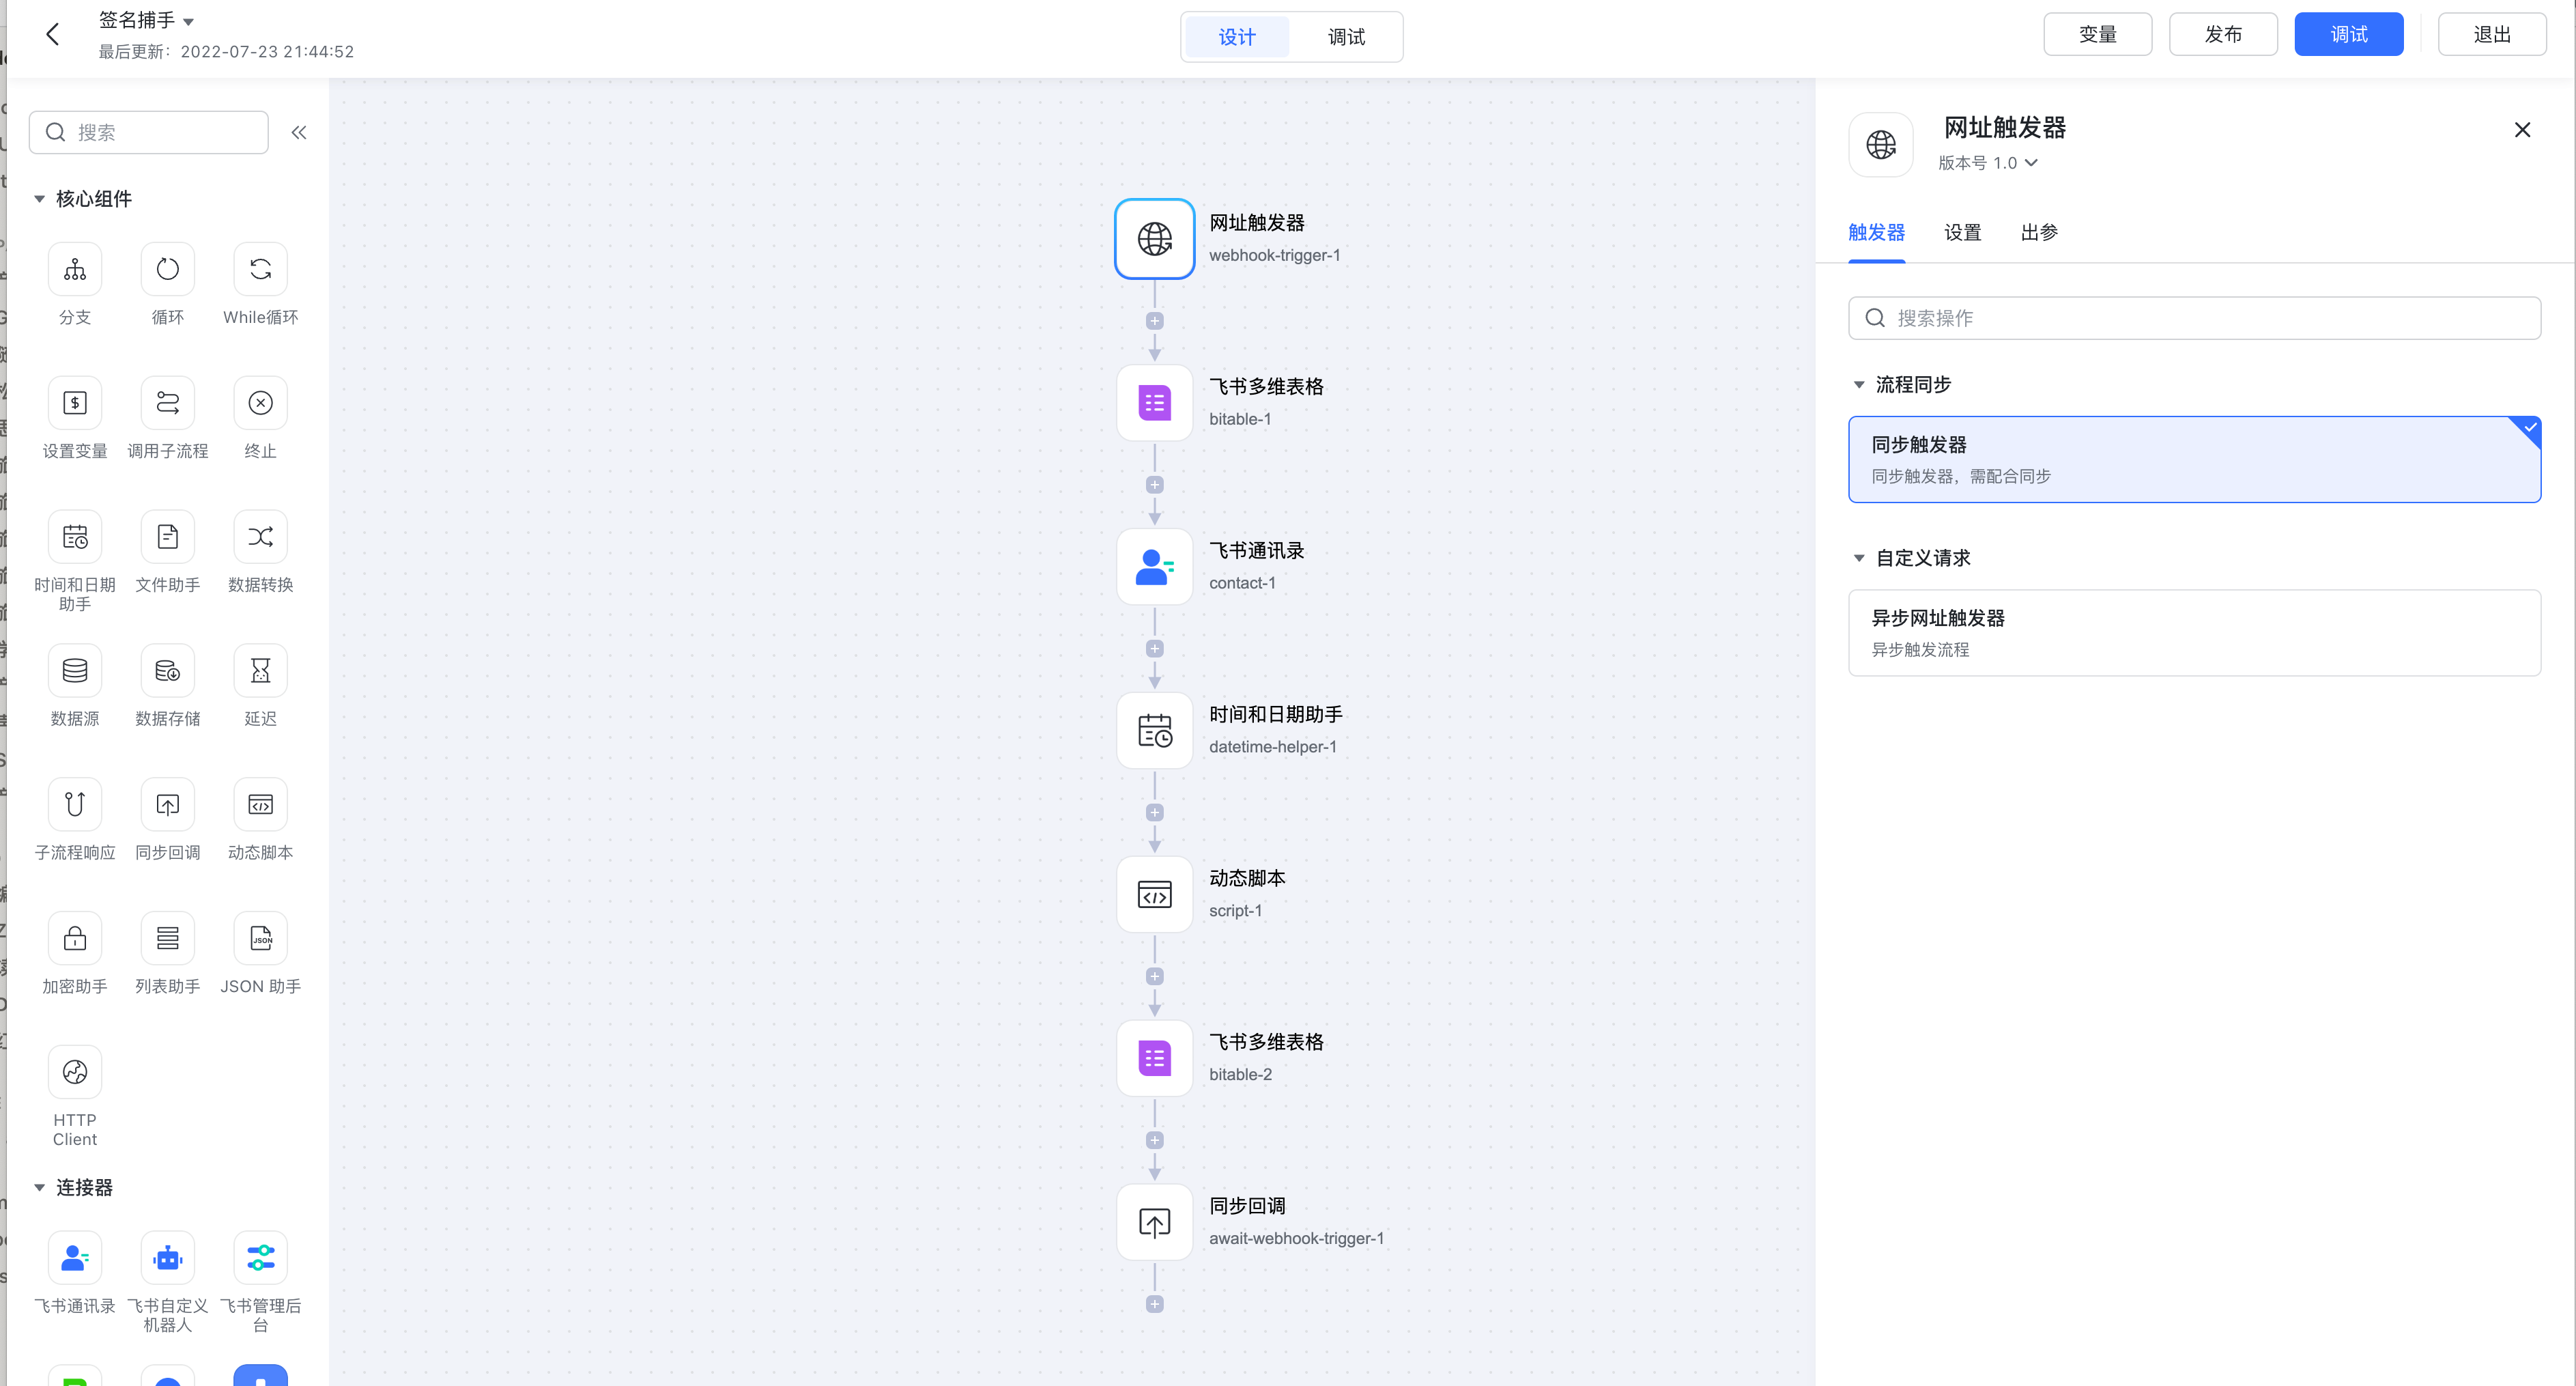This screenshot has height=1386, width=2576.
Task: Select the 子流程响应 component icon
Action: tap(75, 805)
